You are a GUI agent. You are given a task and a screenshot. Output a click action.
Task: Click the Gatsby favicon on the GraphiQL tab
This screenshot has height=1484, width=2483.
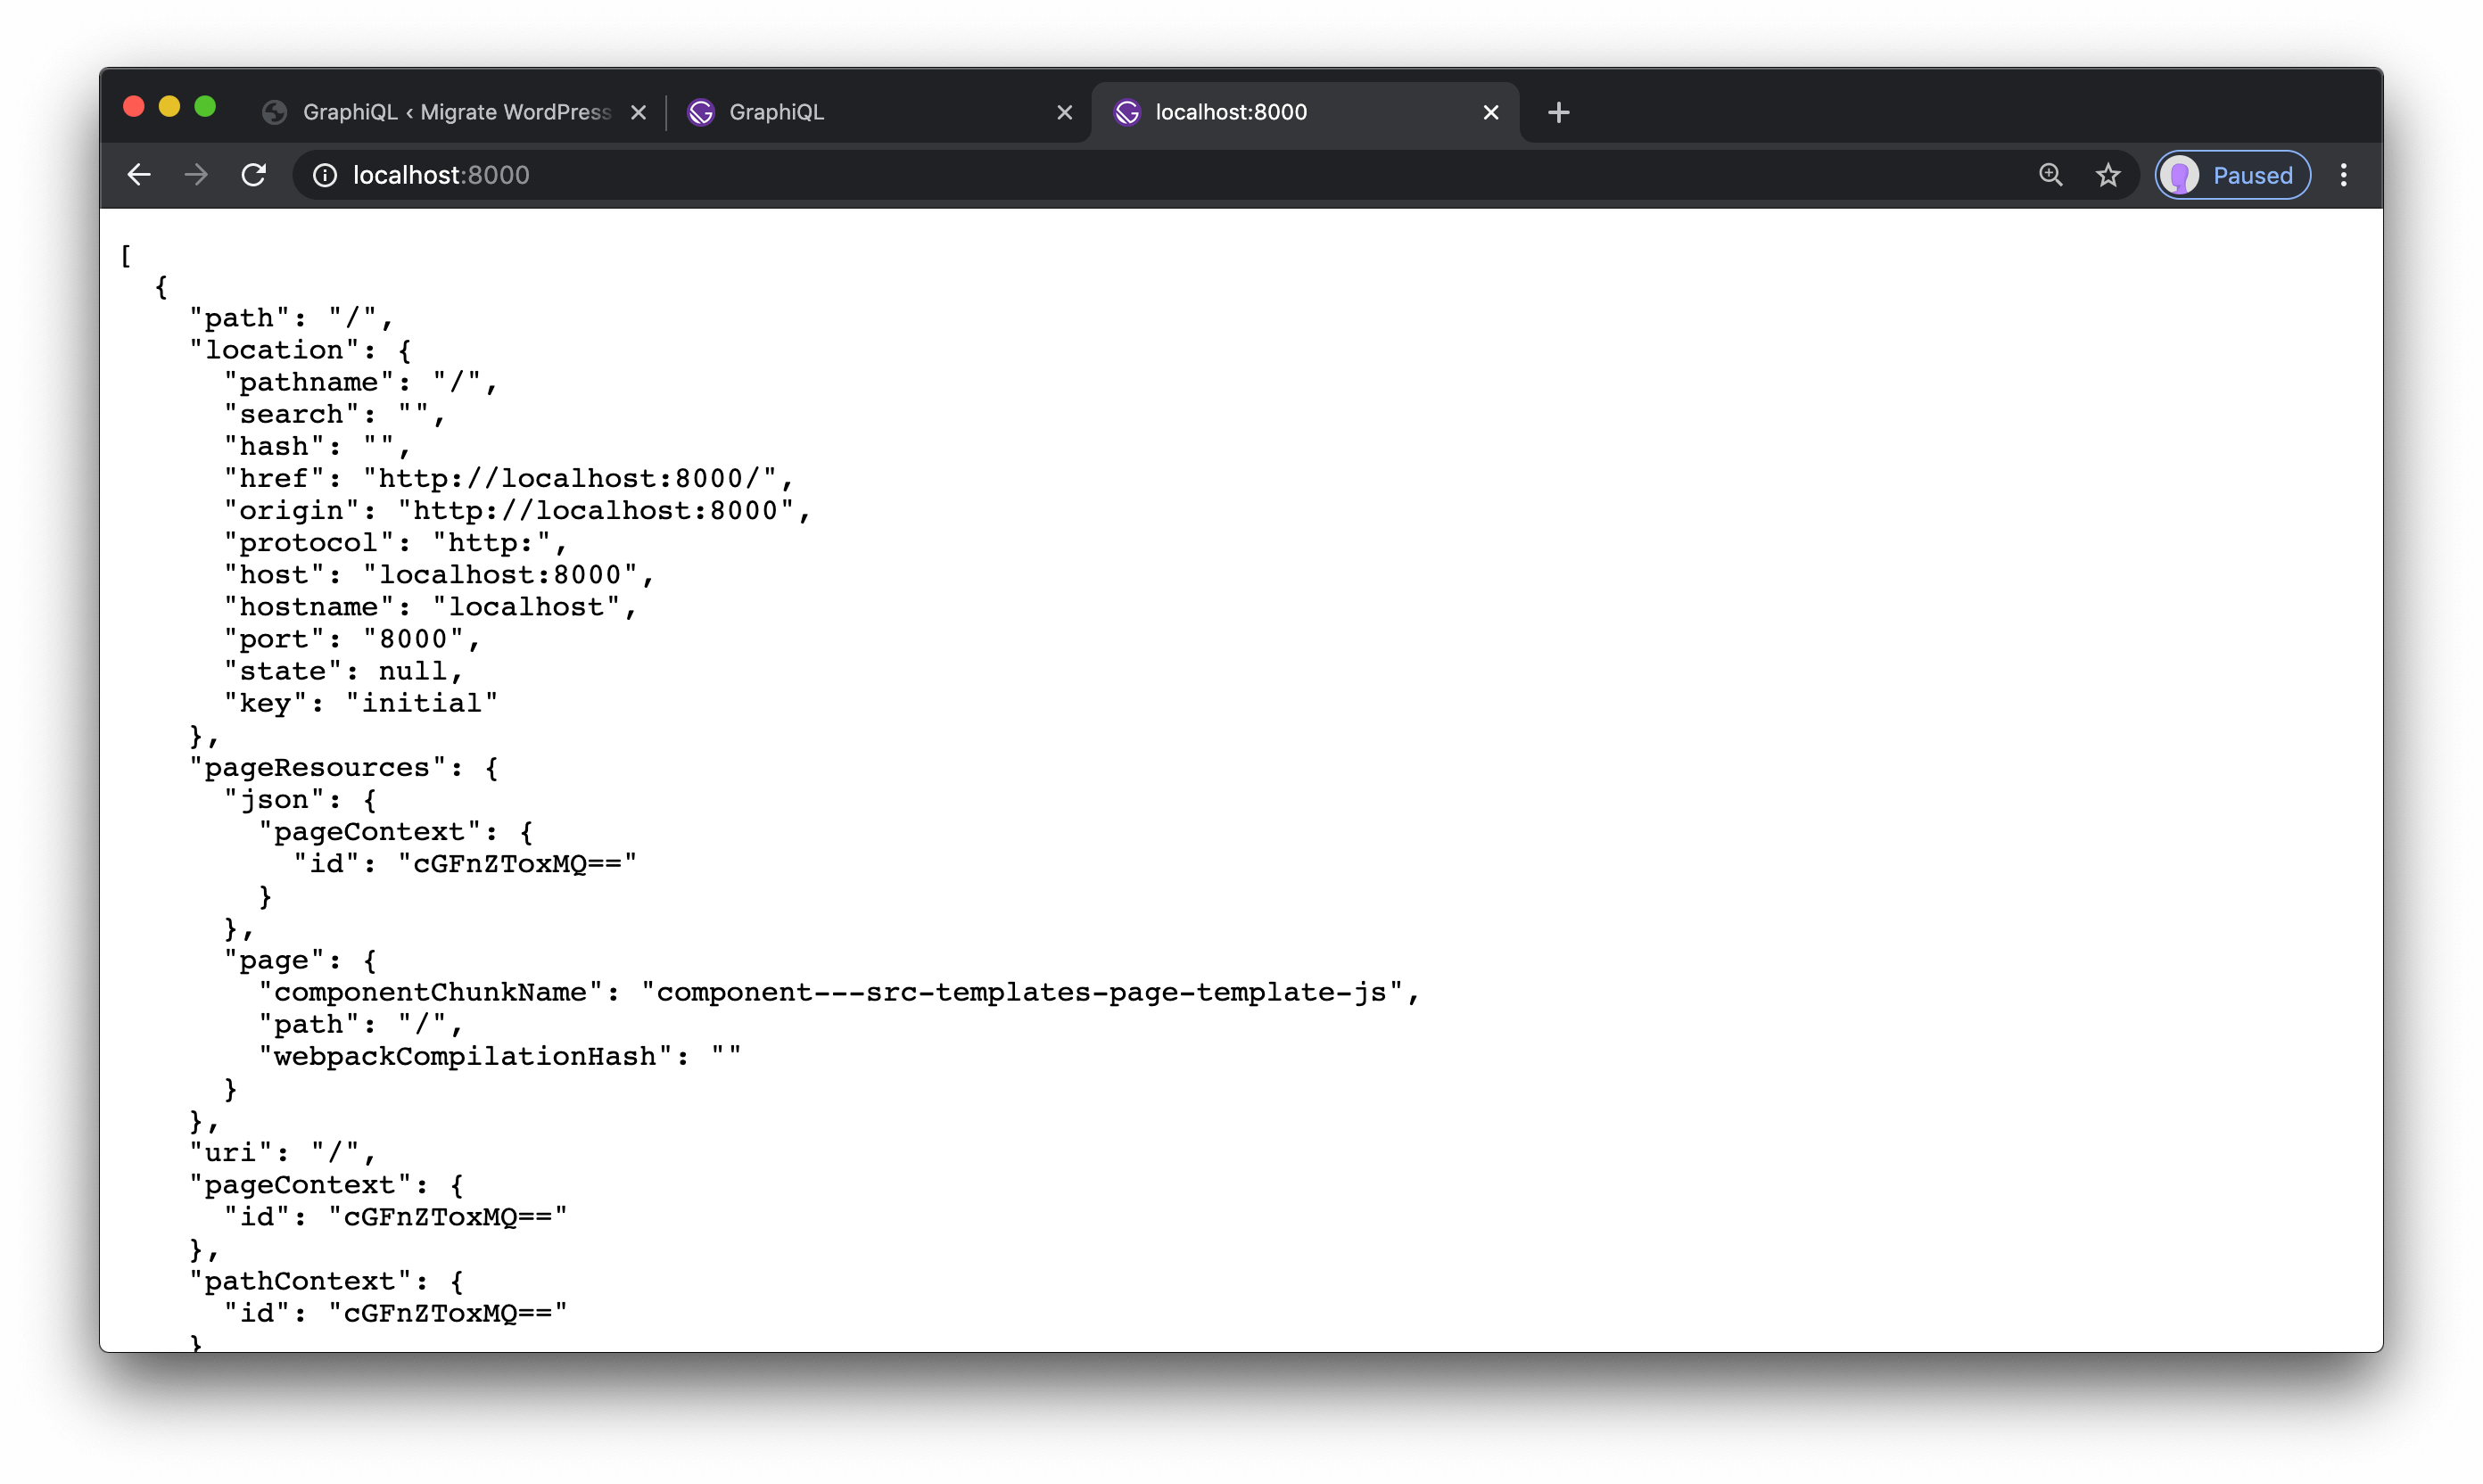pyautogui.click(x=701, y=112)
